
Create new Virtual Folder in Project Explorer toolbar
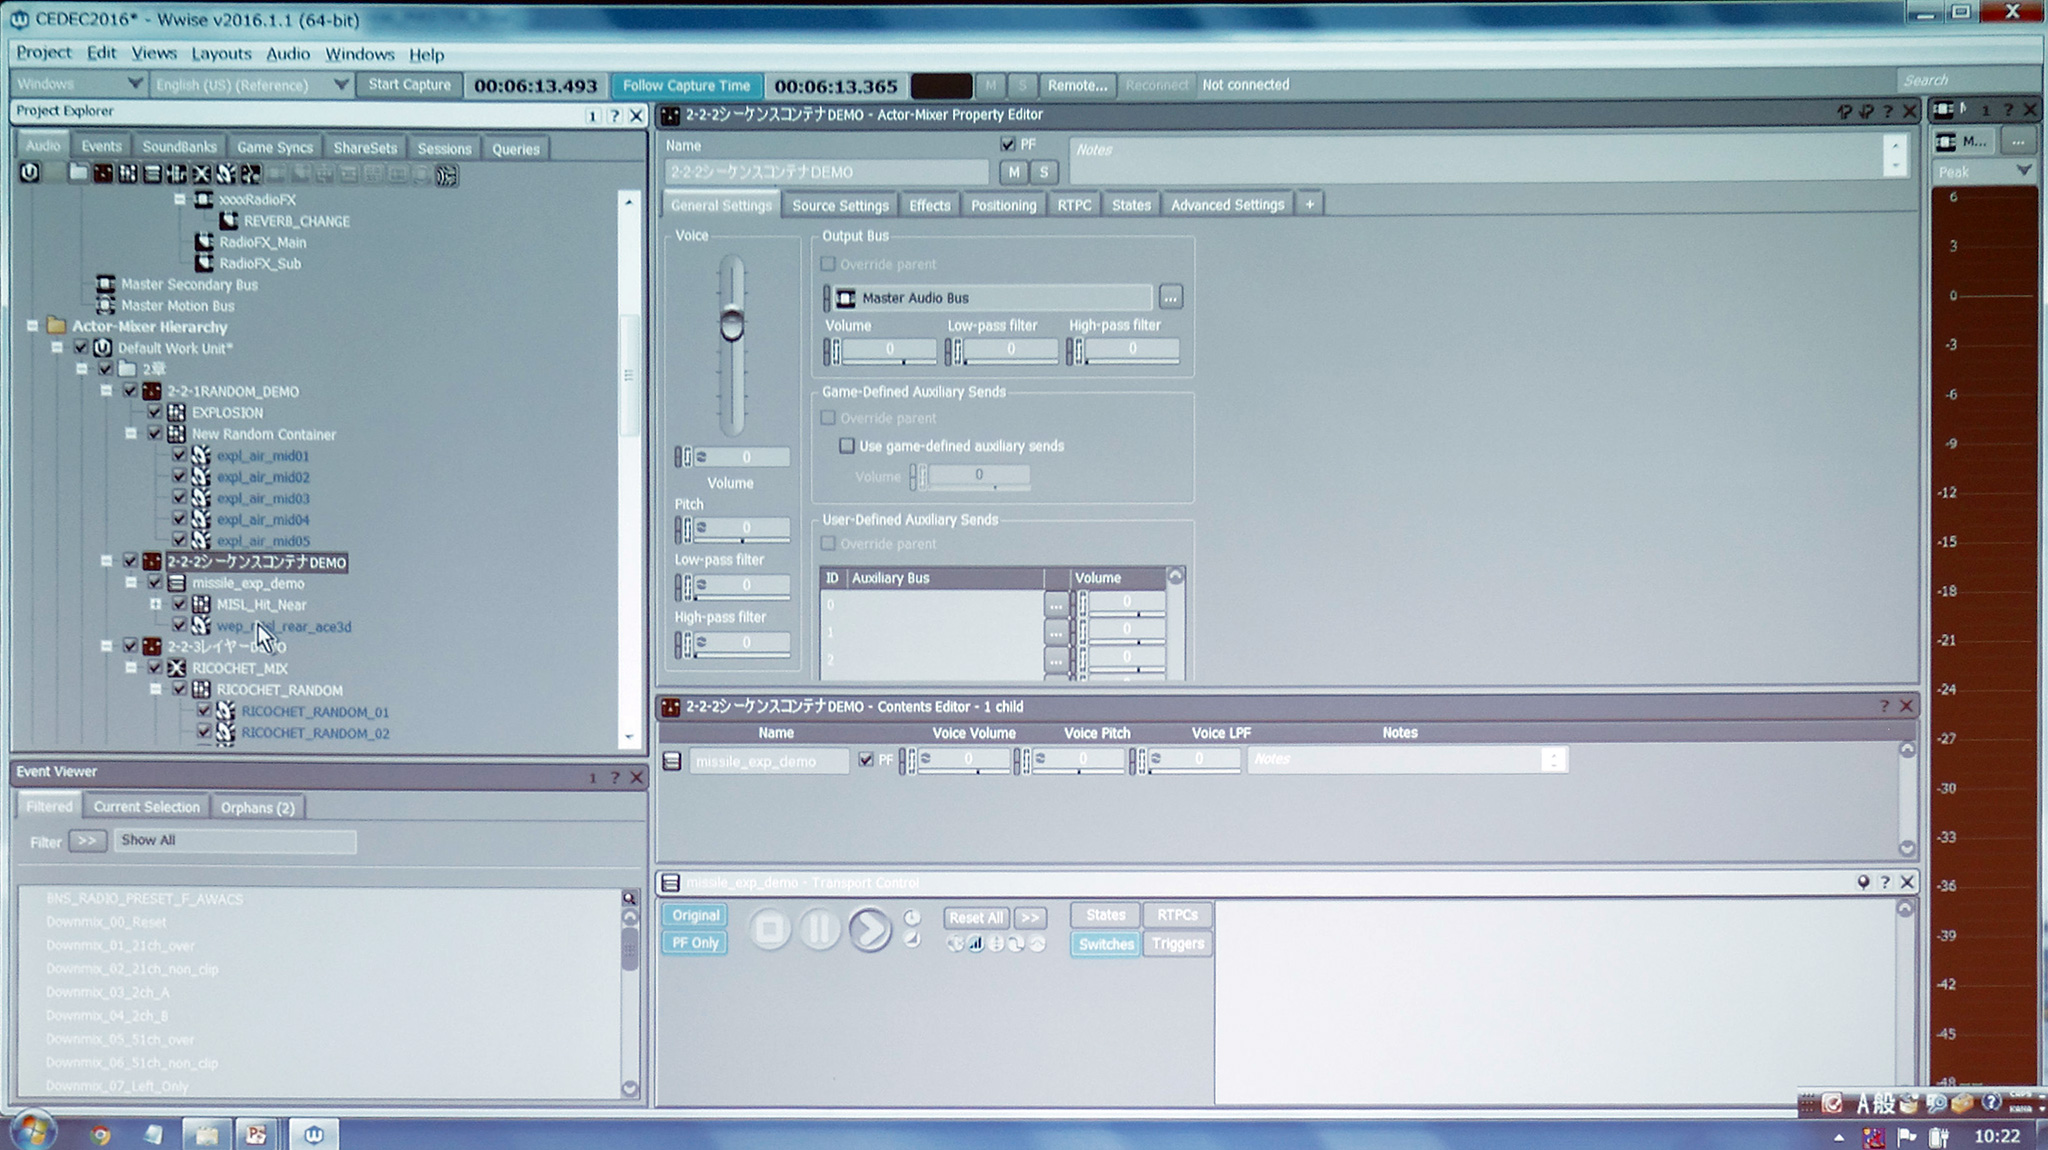(77, 173)
